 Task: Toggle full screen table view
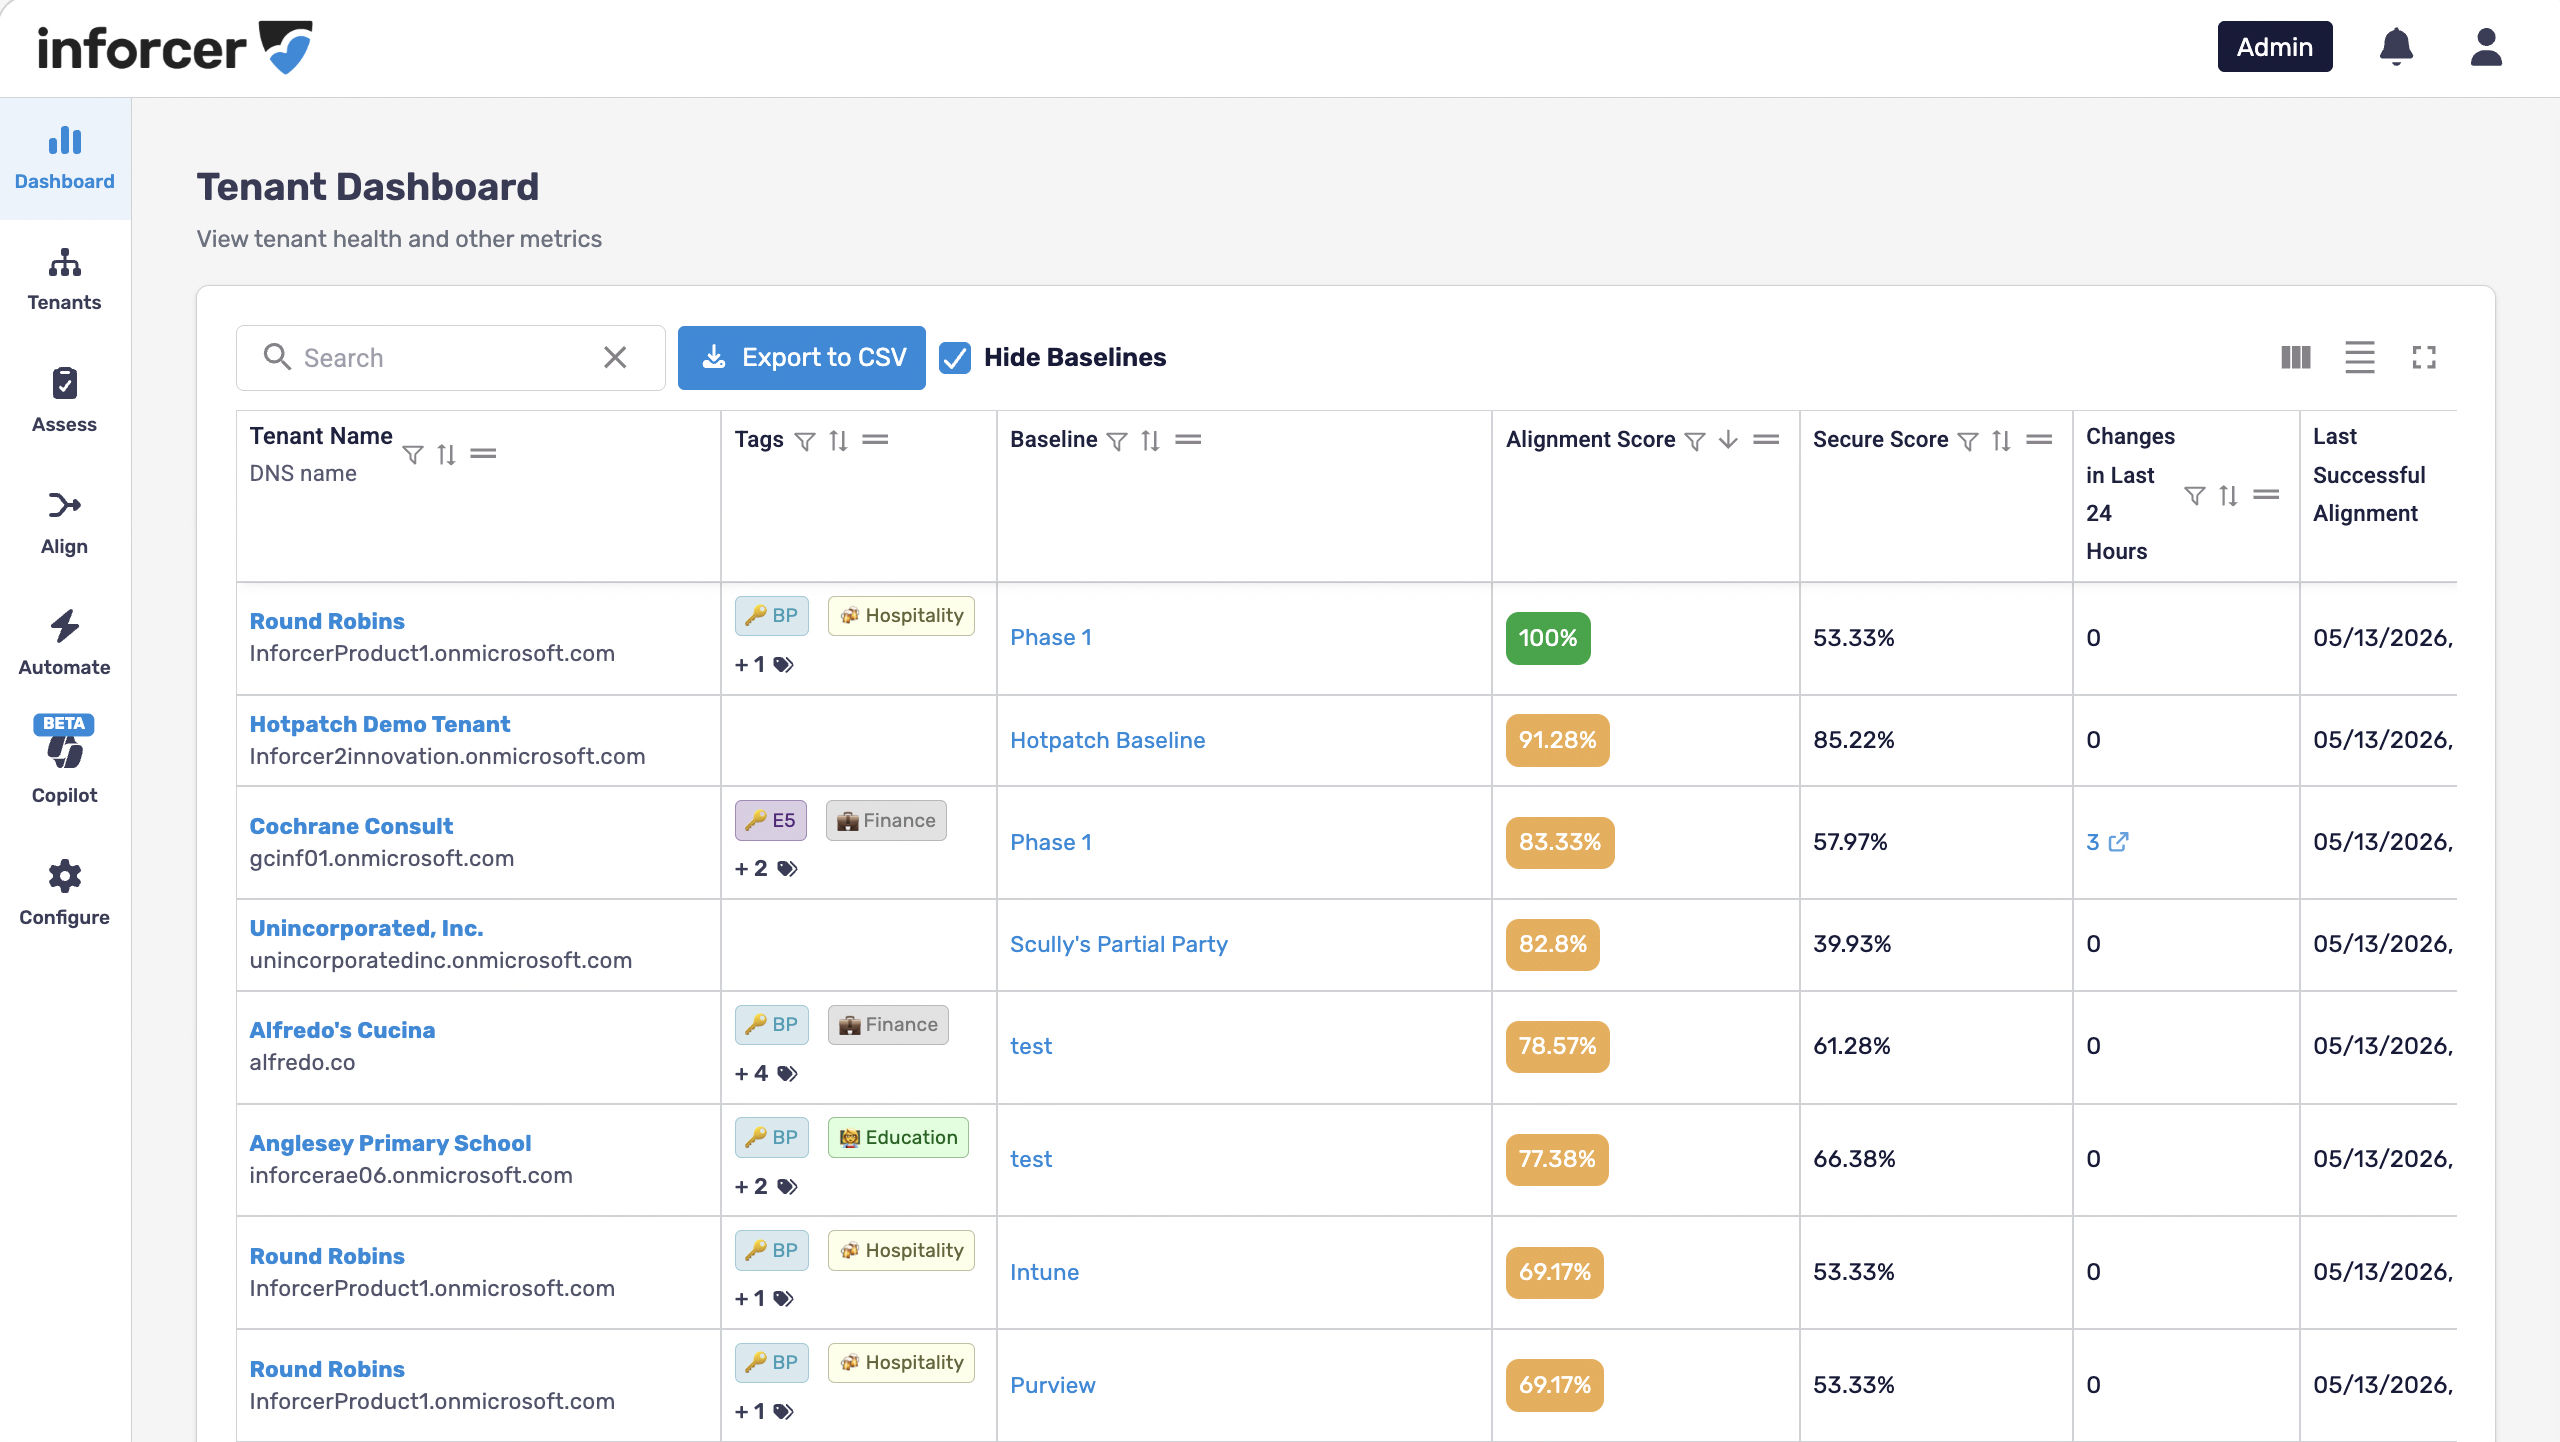[2424, 357]
